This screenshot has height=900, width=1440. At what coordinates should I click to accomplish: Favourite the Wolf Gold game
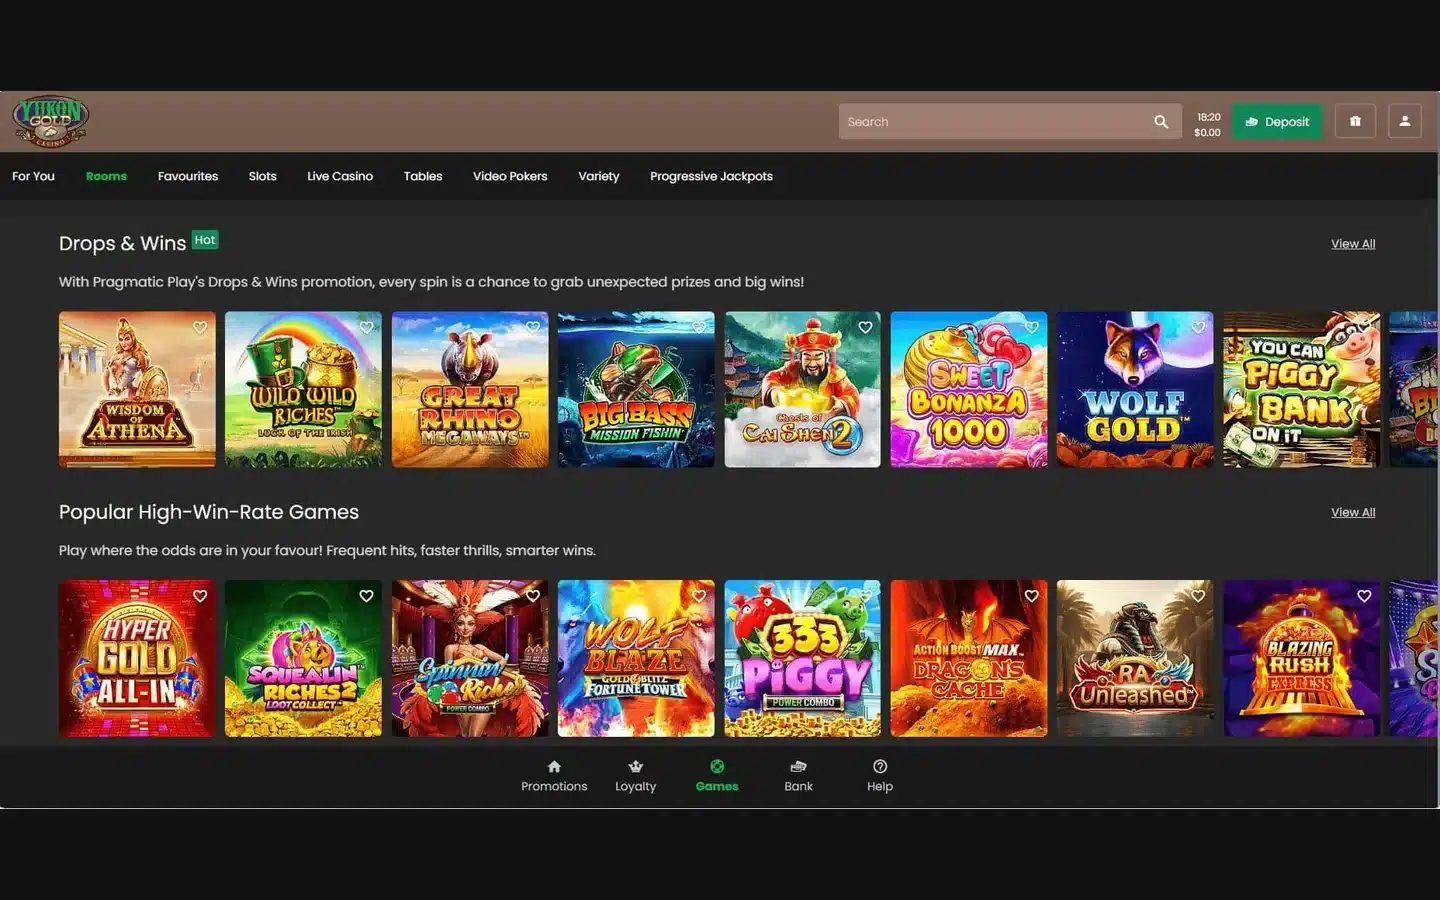(1198, 327)
